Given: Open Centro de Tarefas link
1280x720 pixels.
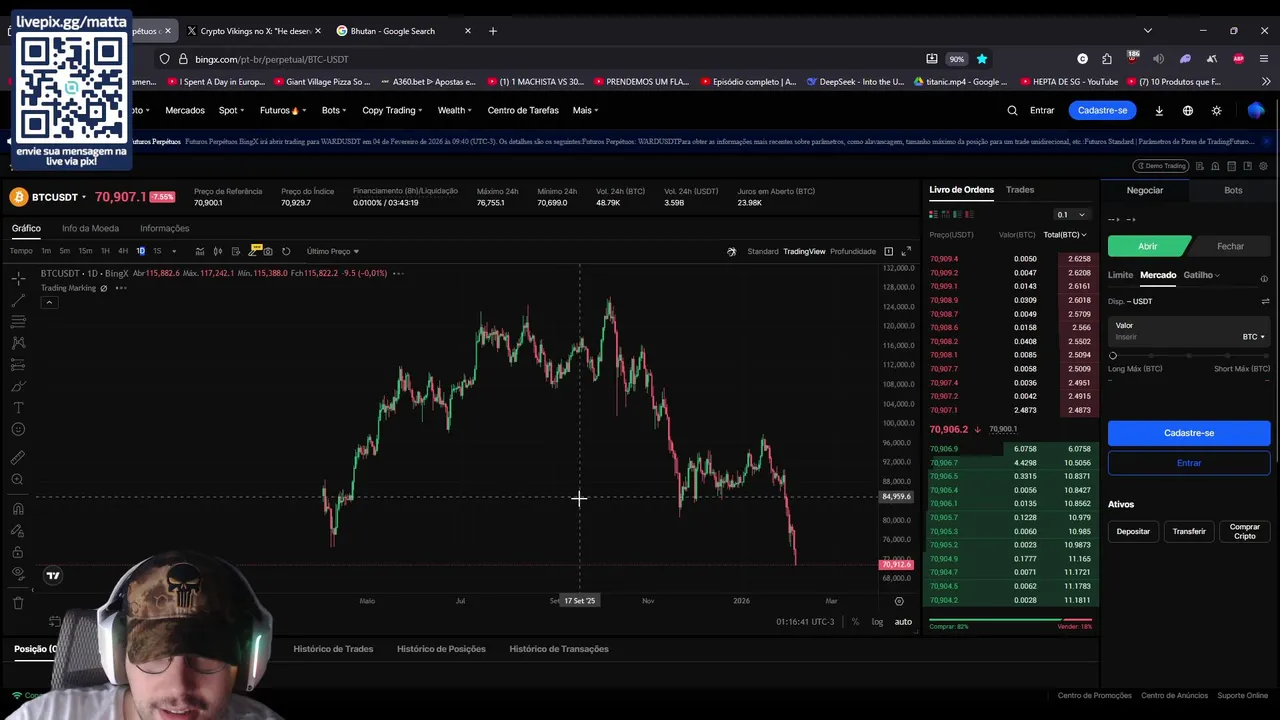Looking at the screenshot, I should (523, 110).
